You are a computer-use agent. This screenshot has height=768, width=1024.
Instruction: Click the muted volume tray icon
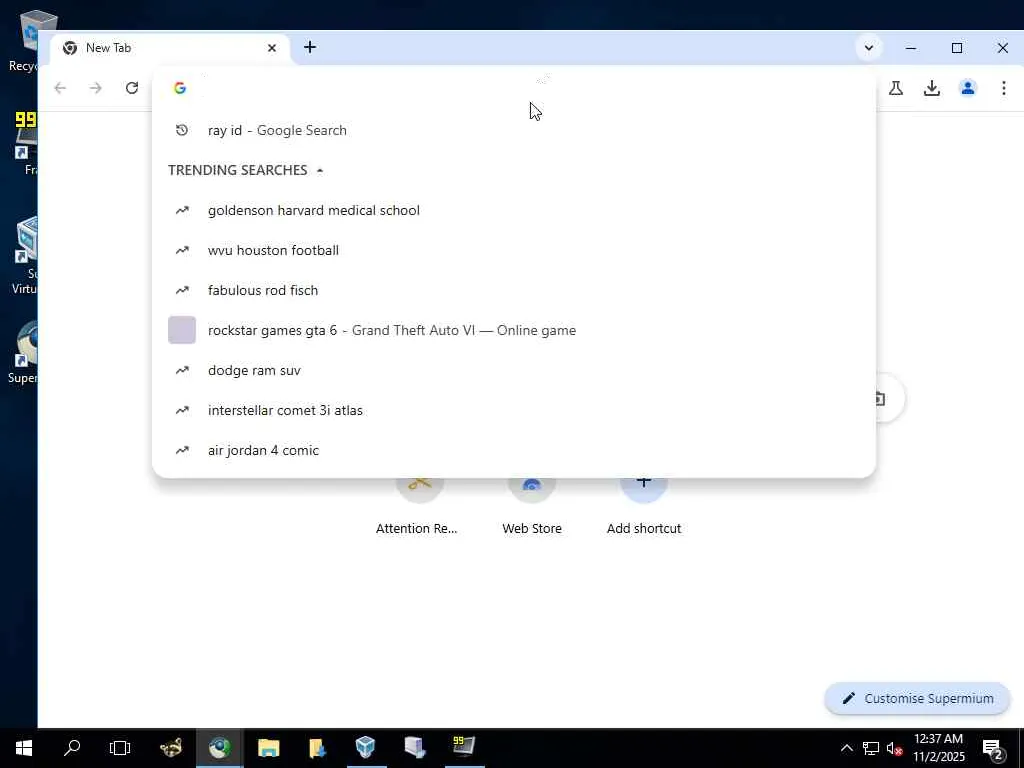[894, 748]
